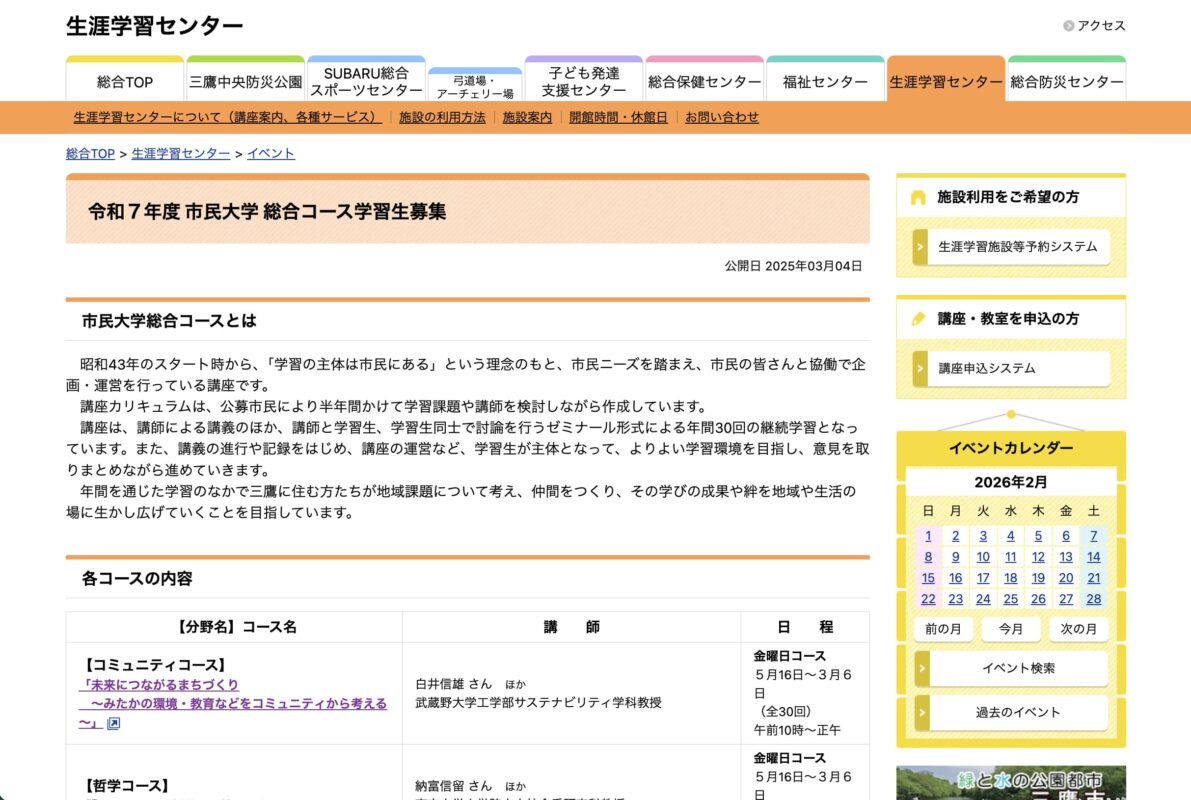Click the イベント breadcrumb link
The height and width of the screenshot is (800, 1191).
(x=271, y=154)
